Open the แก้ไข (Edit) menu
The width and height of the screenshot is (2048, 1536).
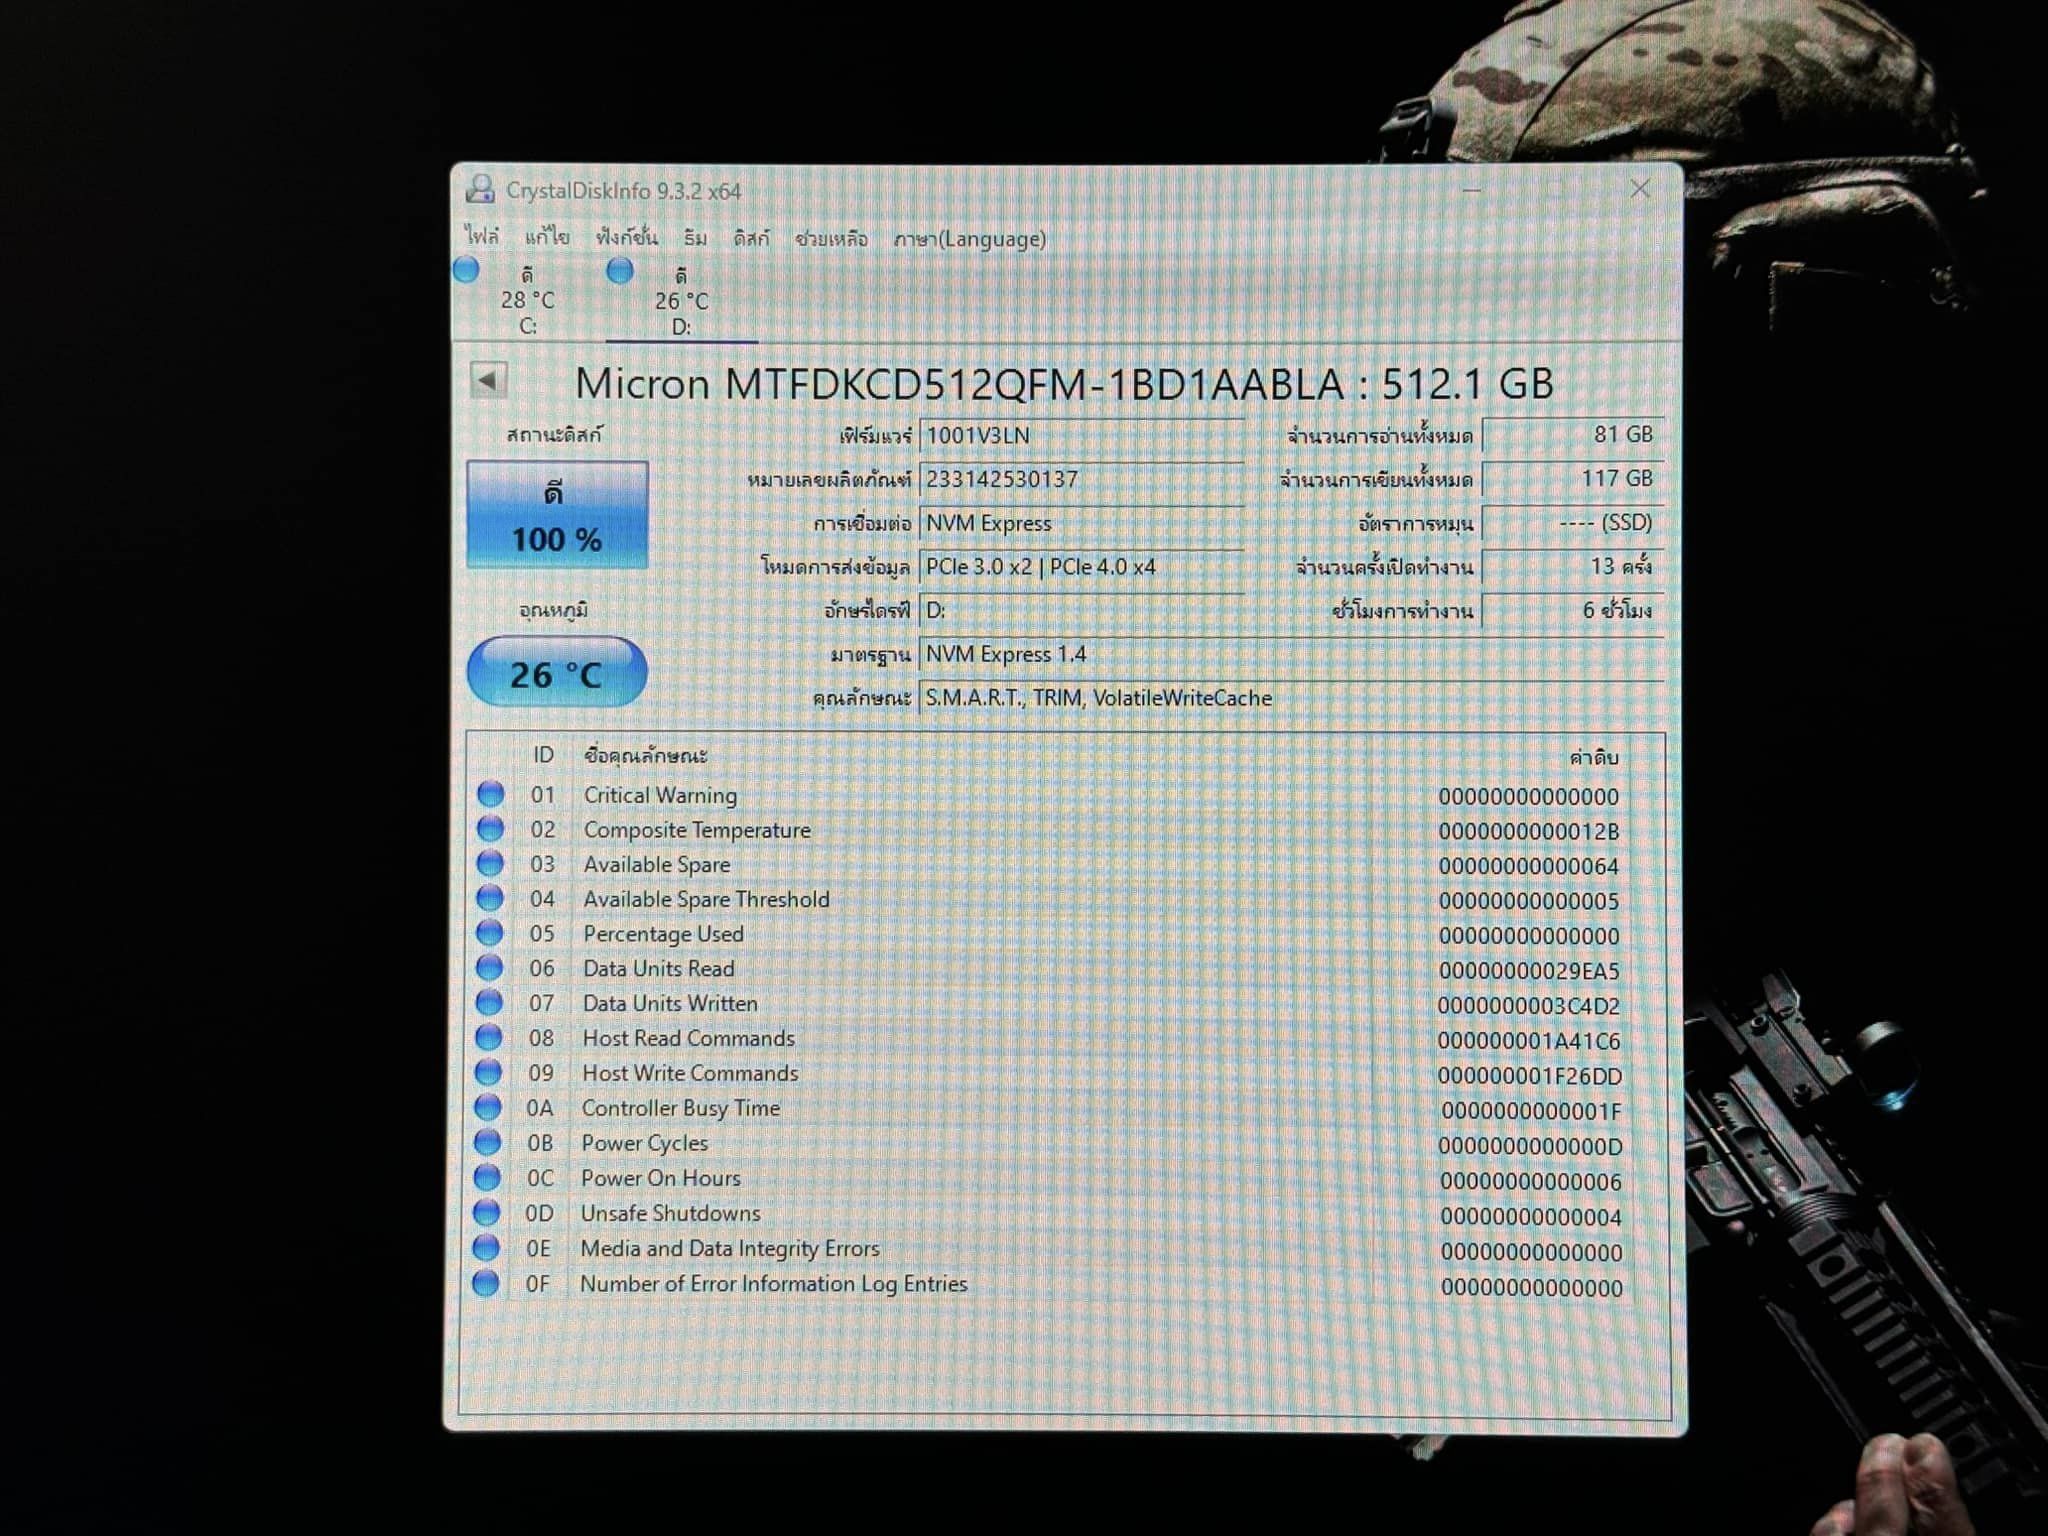tap(547, 237)
